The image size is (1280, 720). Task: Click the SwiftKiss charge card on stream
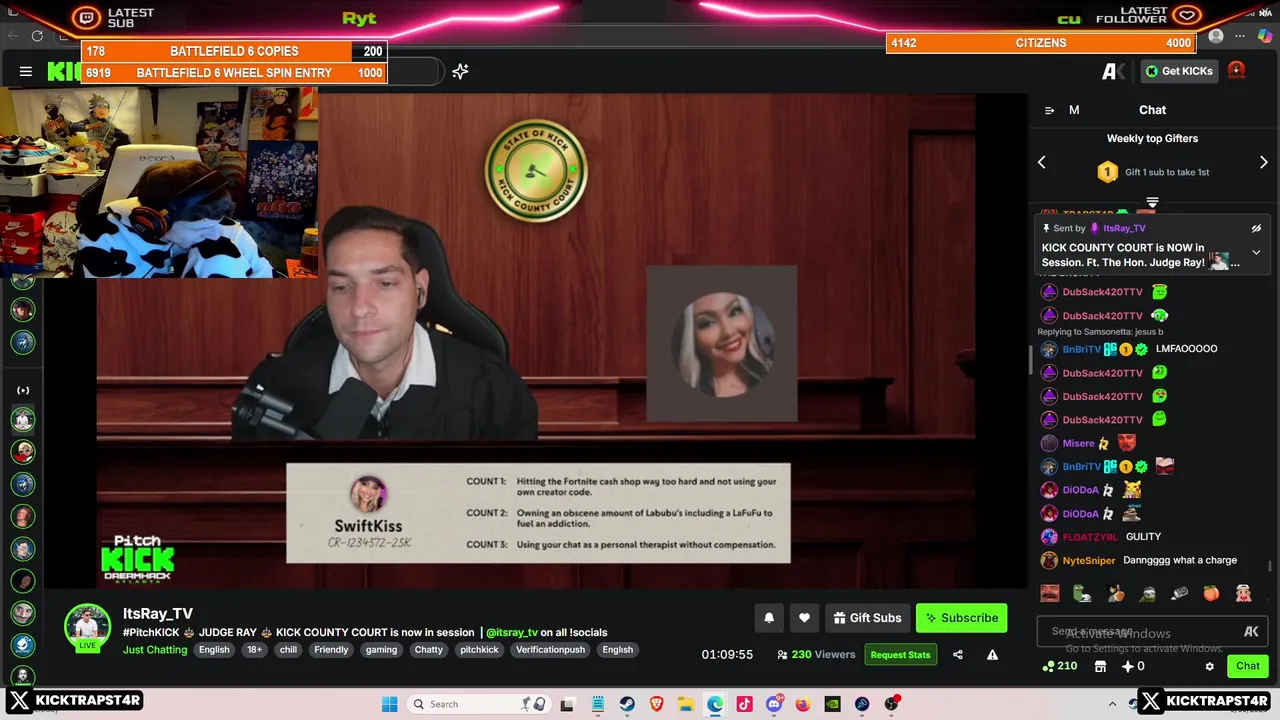(x=538, y=513)
